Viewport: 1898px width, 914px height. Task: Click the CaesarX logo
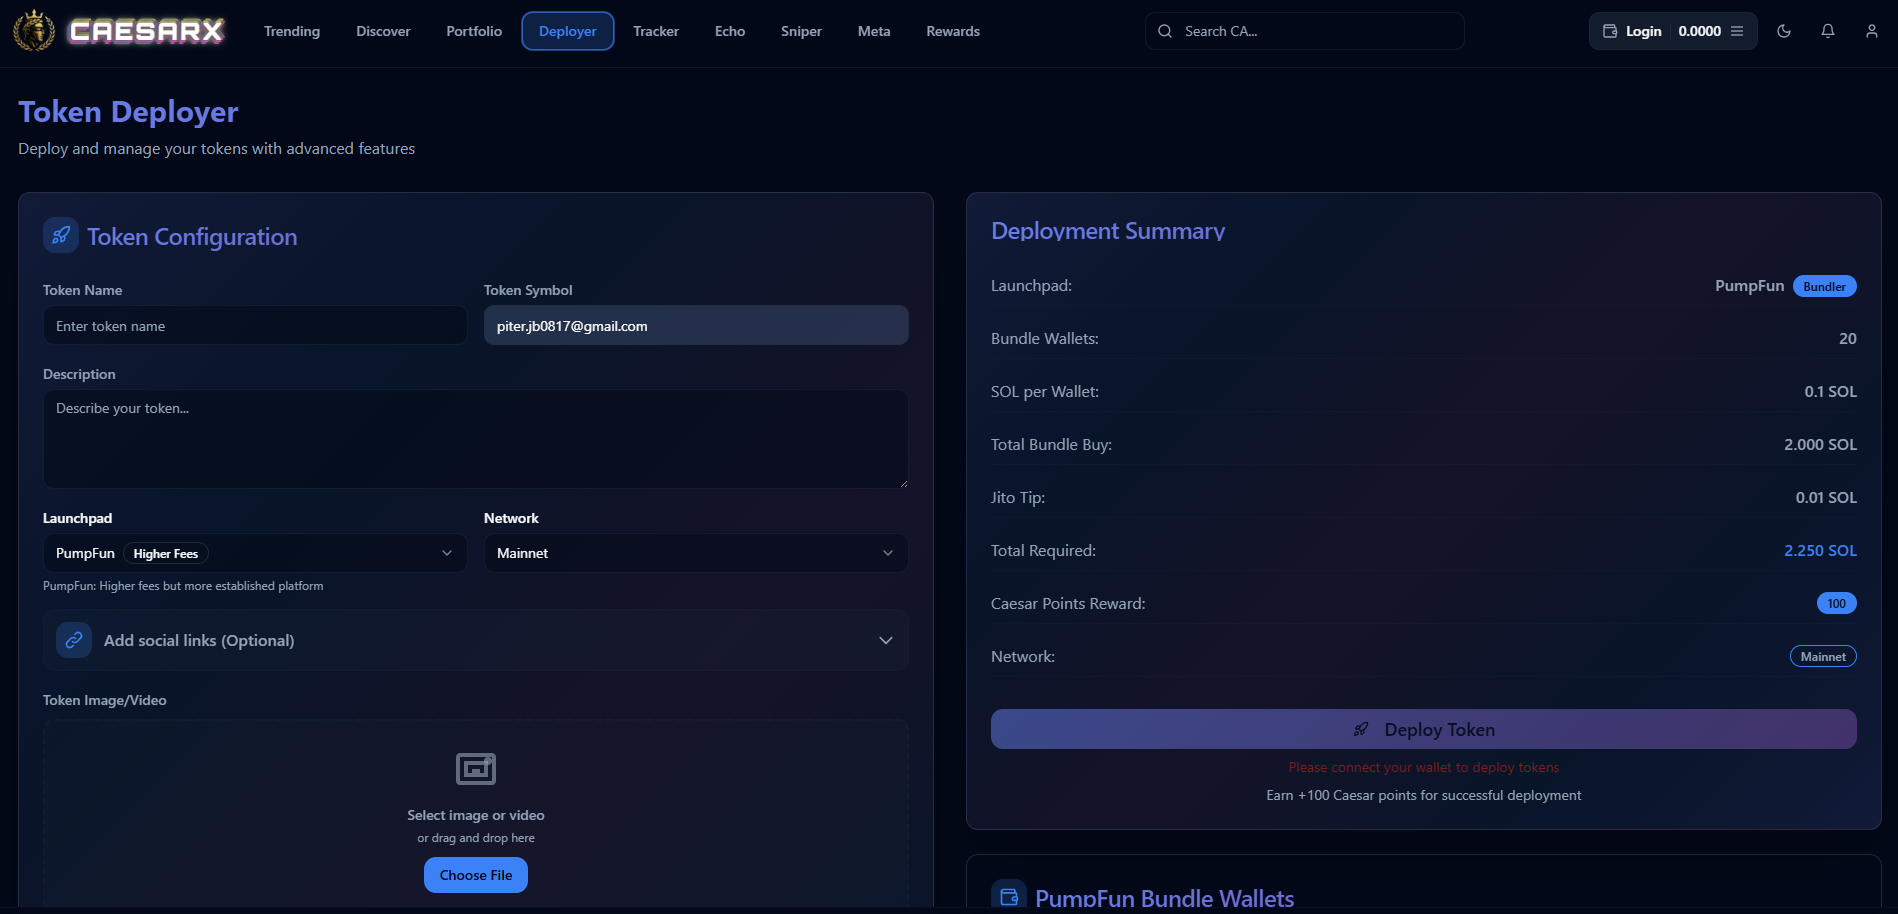tap(120, 30)
